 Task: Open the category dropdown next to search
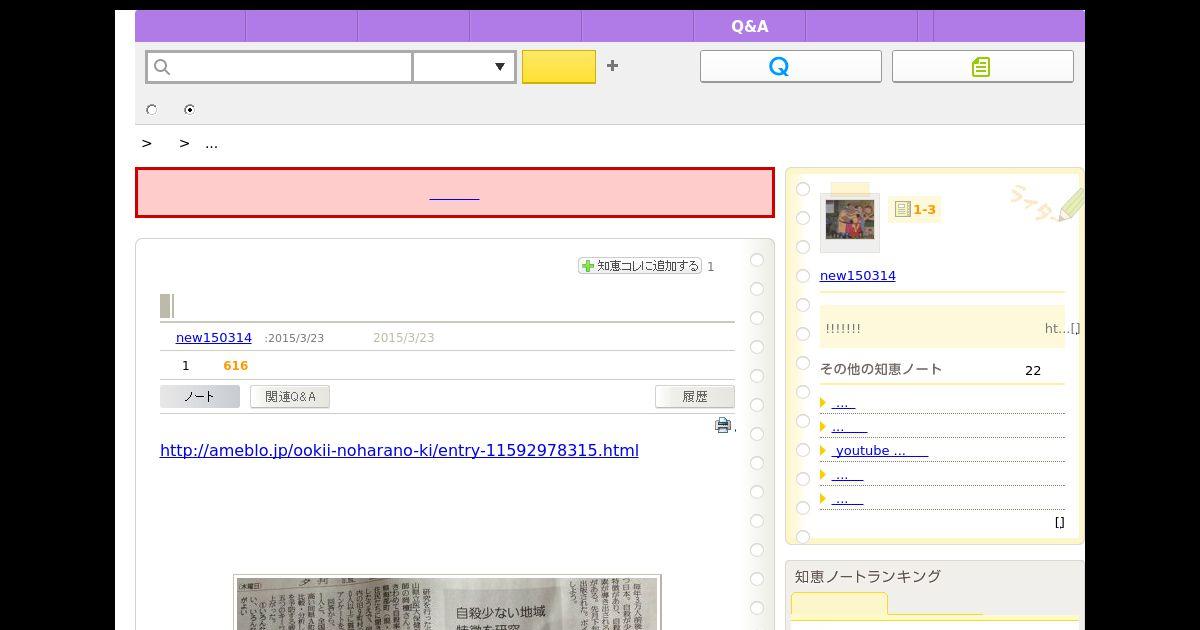click(x=464, y=67)
